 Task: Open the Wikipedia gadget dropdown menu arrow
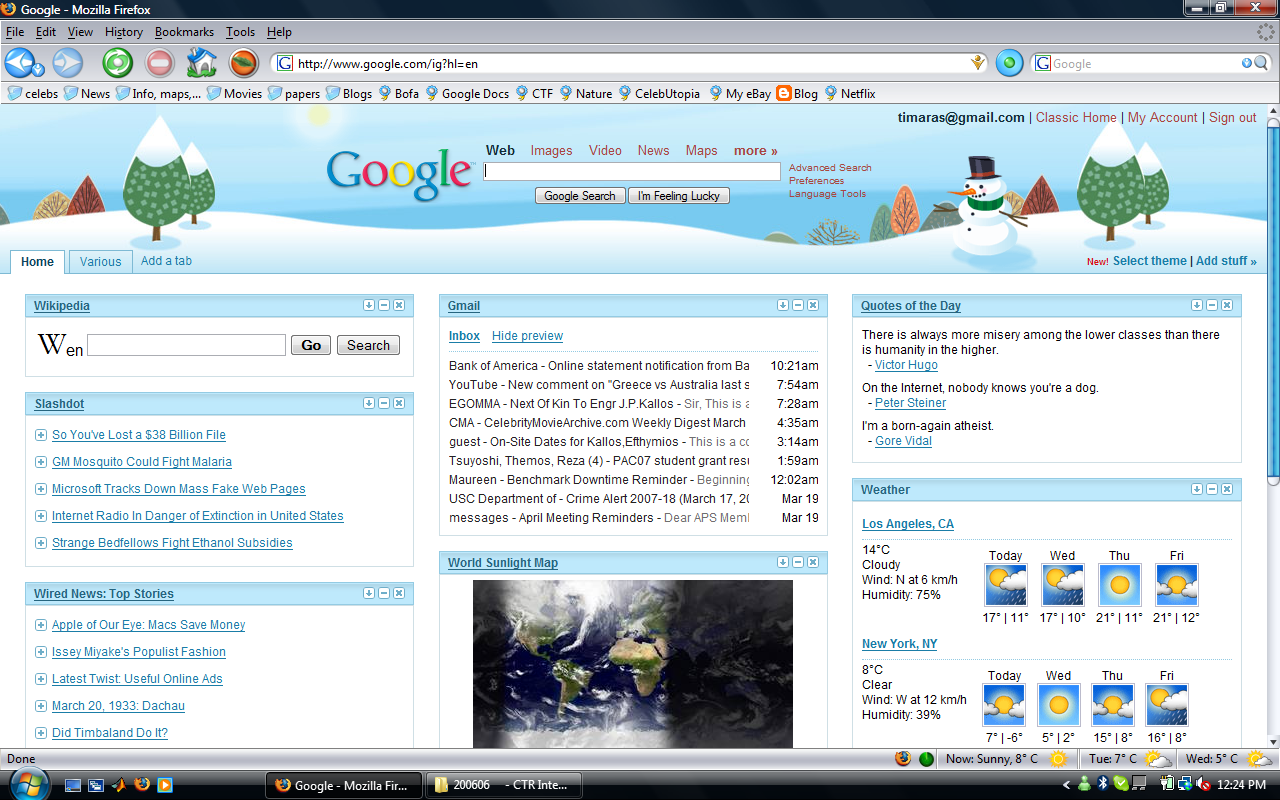(x=369, y=305)
